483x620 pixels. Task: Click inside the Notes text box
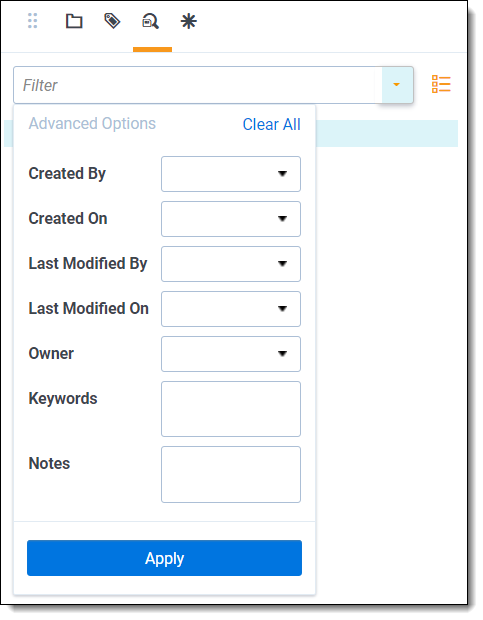pos(231,474)
